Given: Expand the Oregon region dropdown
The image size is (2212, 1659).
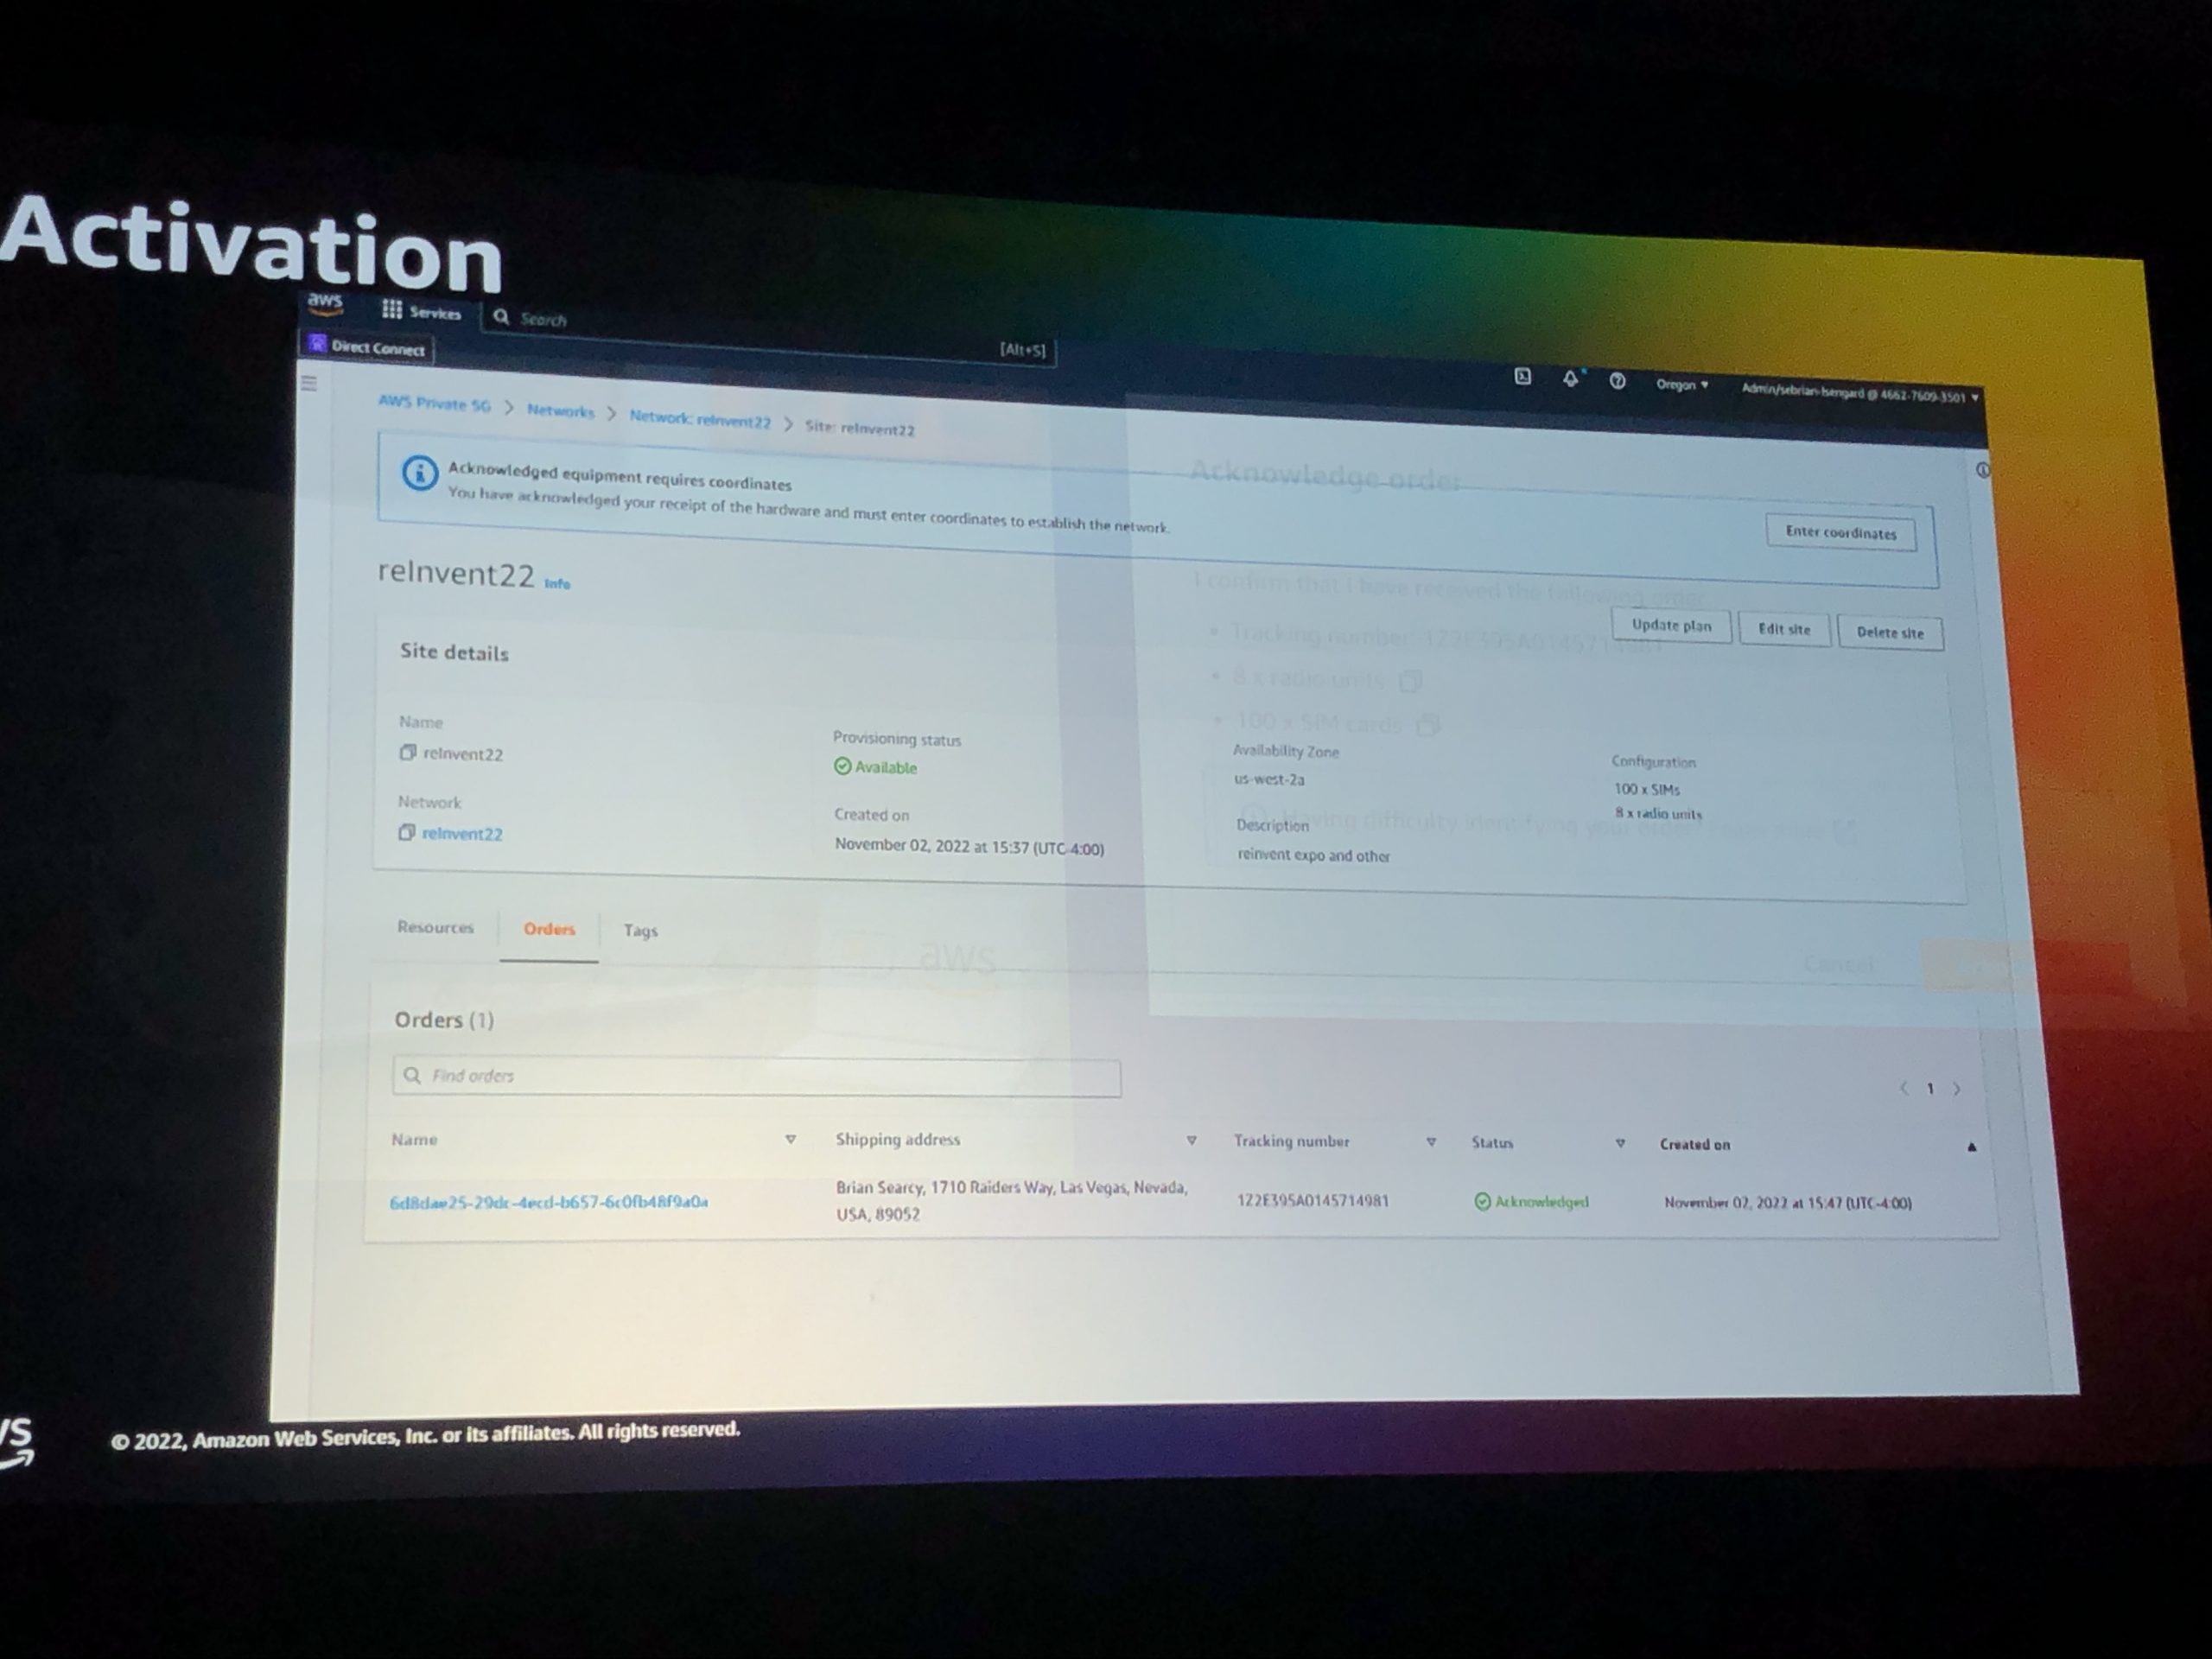Looking at the screenshot, I should coord(1682,385).
